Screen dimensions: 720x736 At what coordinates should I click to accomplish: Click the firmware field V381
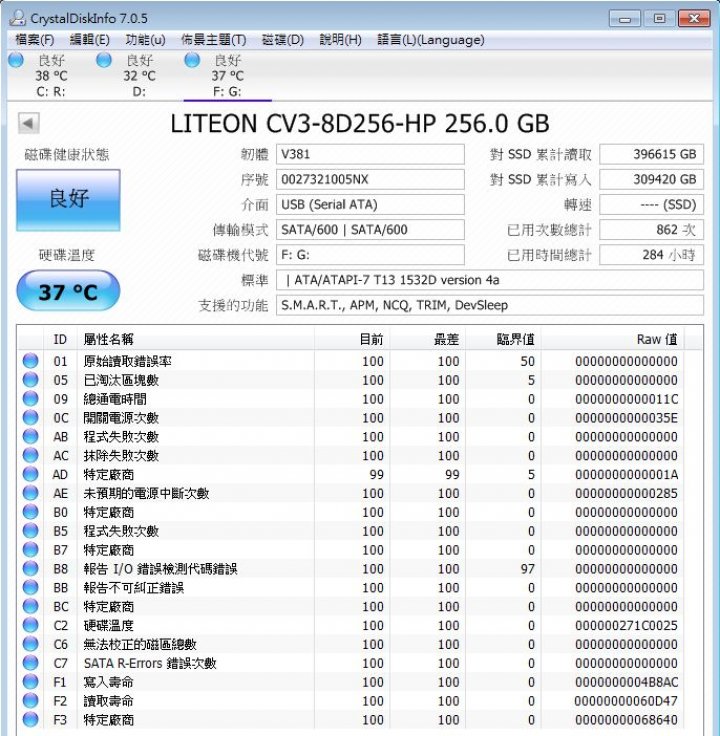(x=370, y=154)
